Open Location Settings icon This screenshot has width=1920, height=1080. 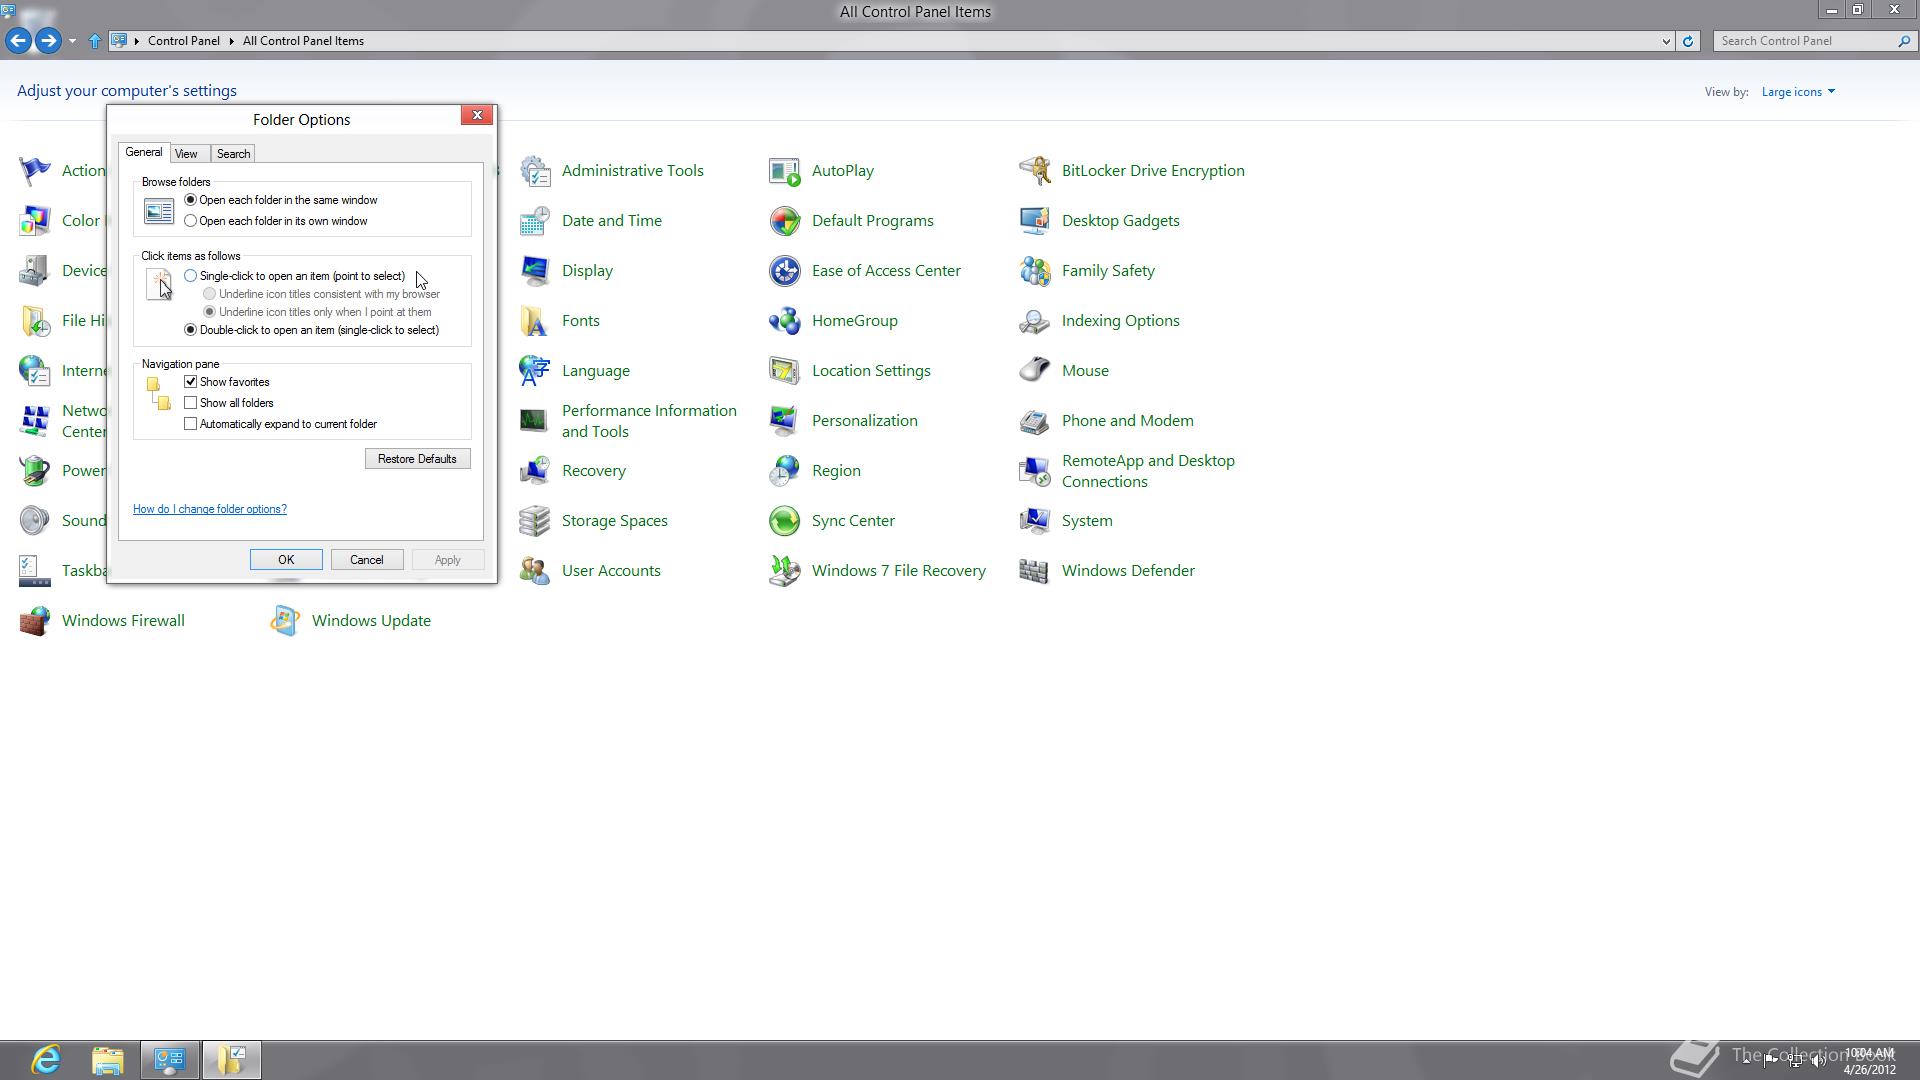785,371
